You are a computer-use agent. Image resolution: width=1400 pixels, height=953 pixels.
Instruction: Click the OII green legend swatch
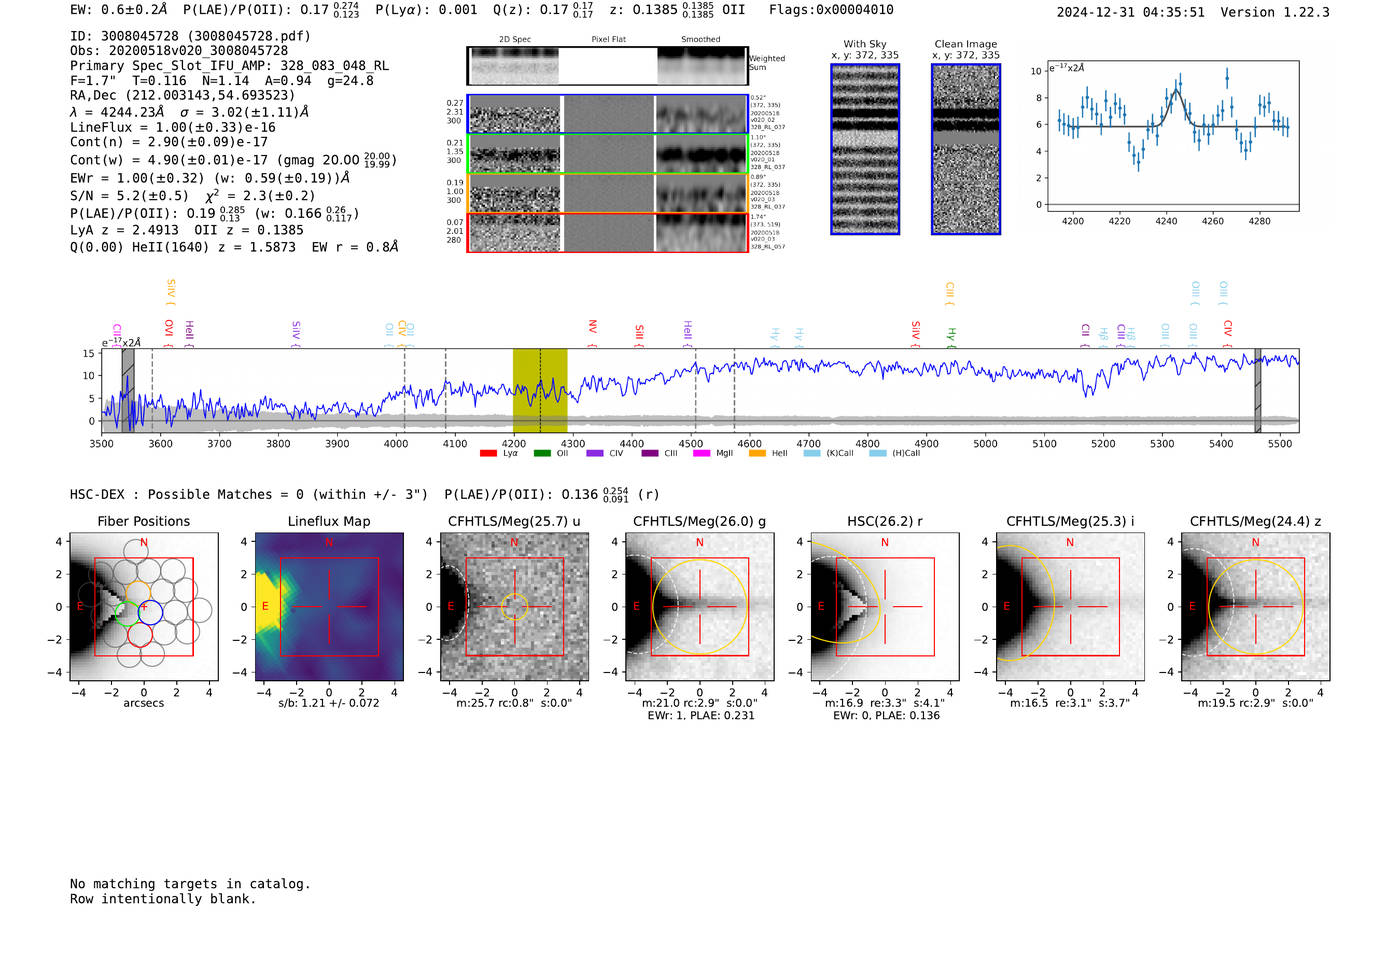542,453
